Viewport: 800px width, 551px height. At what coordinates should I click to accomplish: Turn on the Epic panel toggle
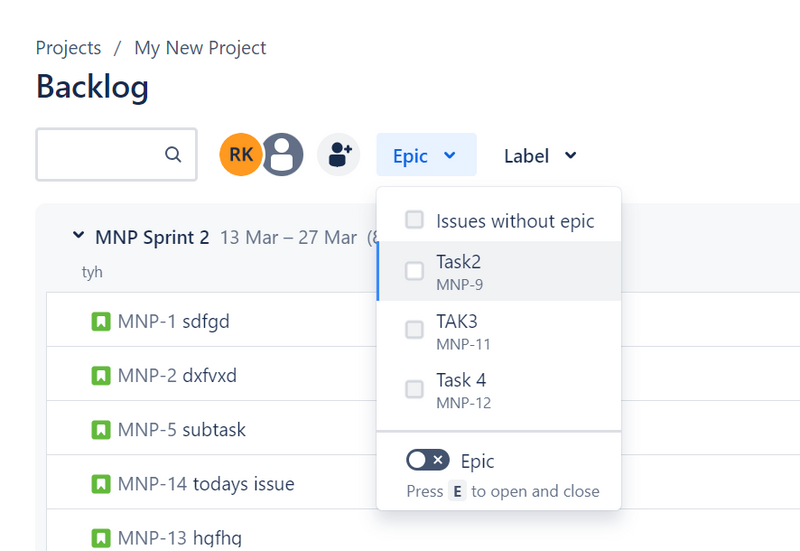tap(427, 460)
